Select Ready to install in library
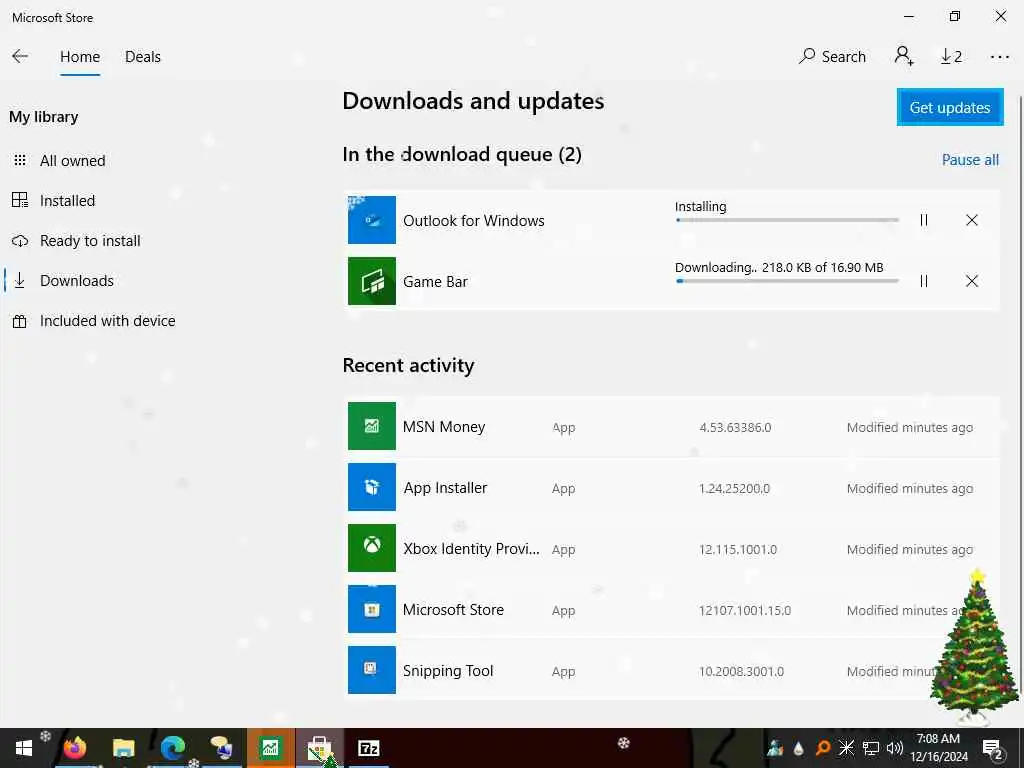 90,241
